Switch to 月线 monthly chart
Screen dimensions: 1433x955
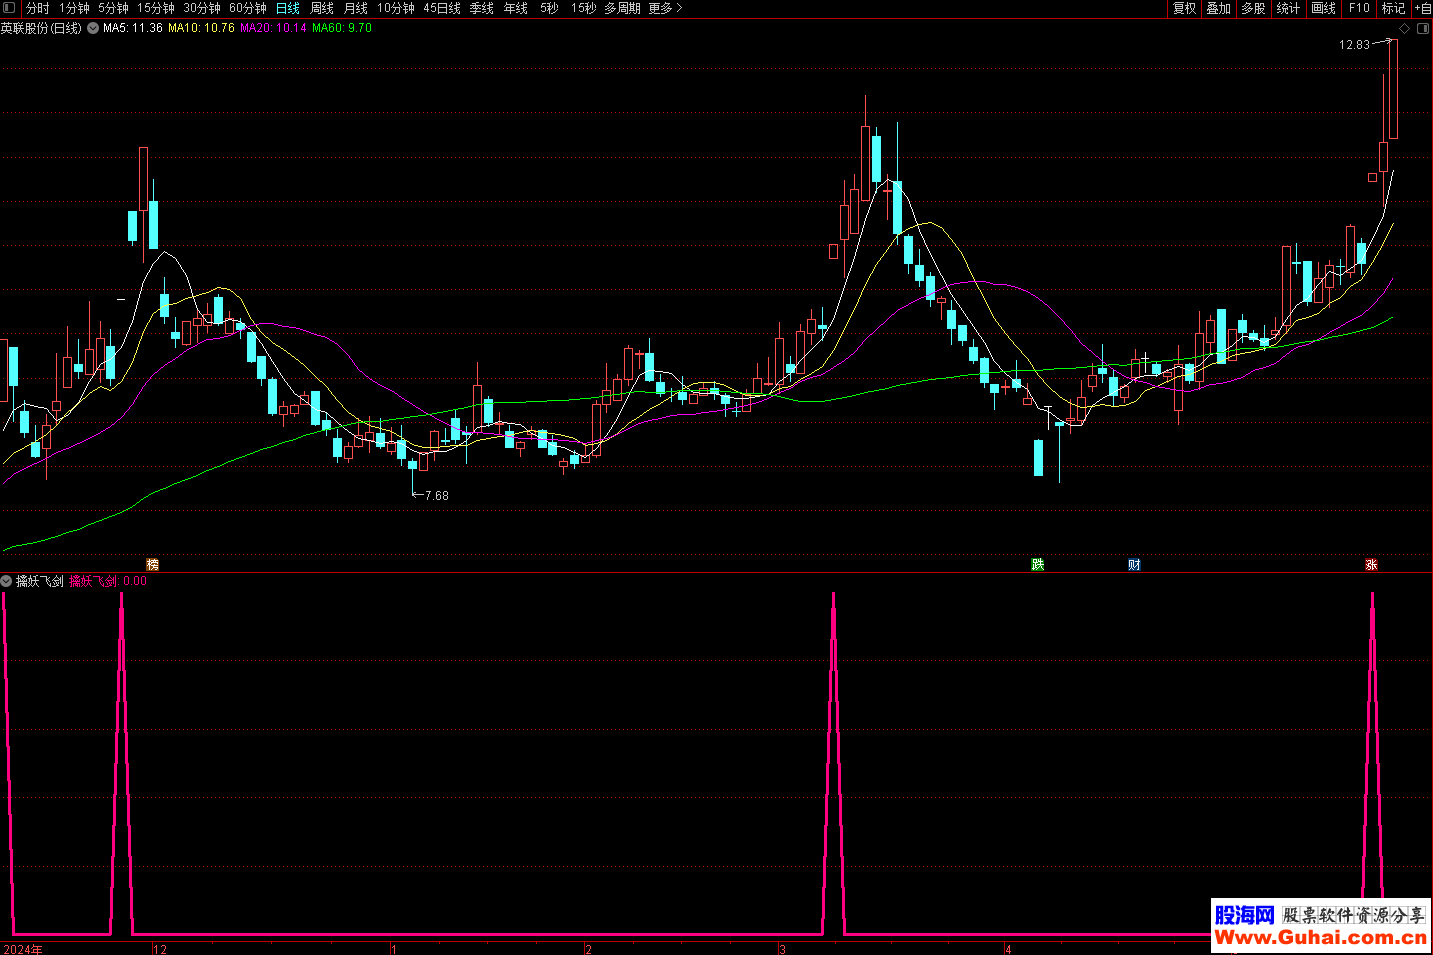tap(356, 8)
